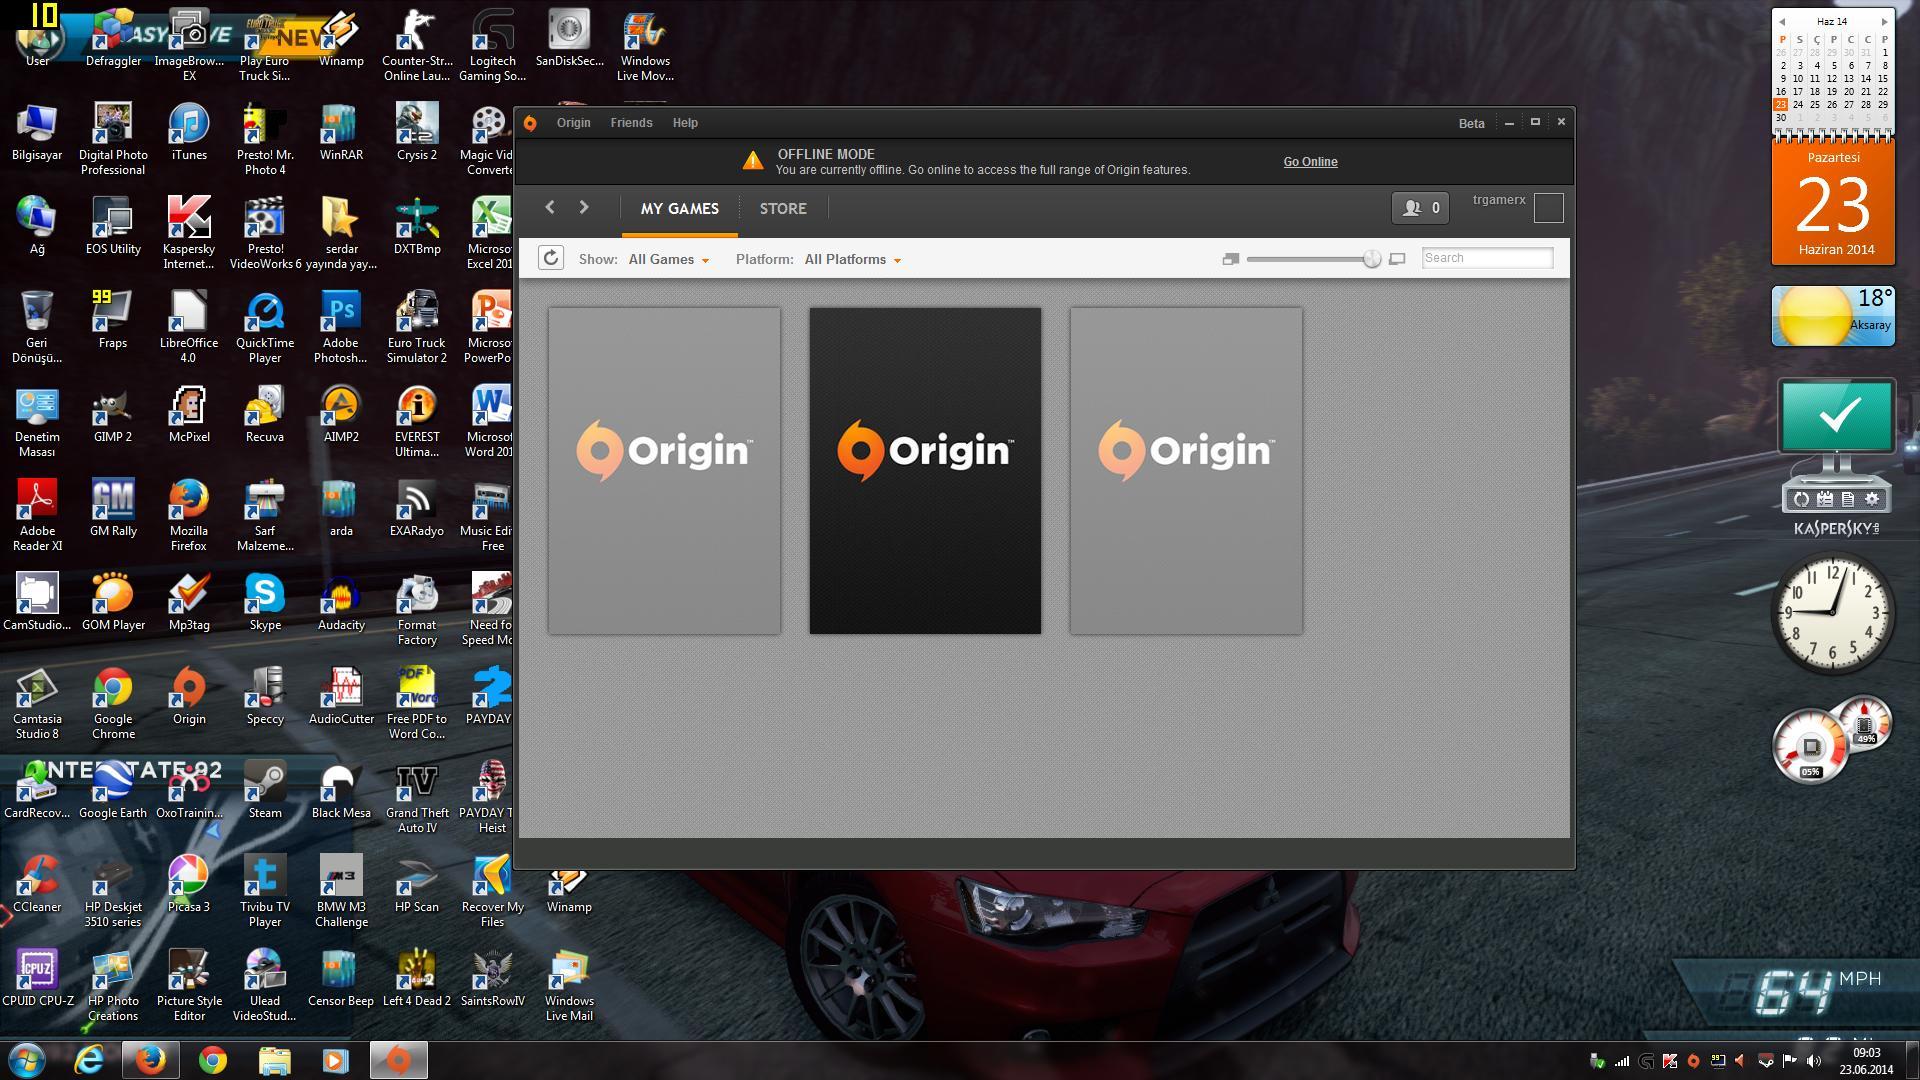Select the WinRAR desktop icon
This screenshot has height=1080, width=1920.
341,132
